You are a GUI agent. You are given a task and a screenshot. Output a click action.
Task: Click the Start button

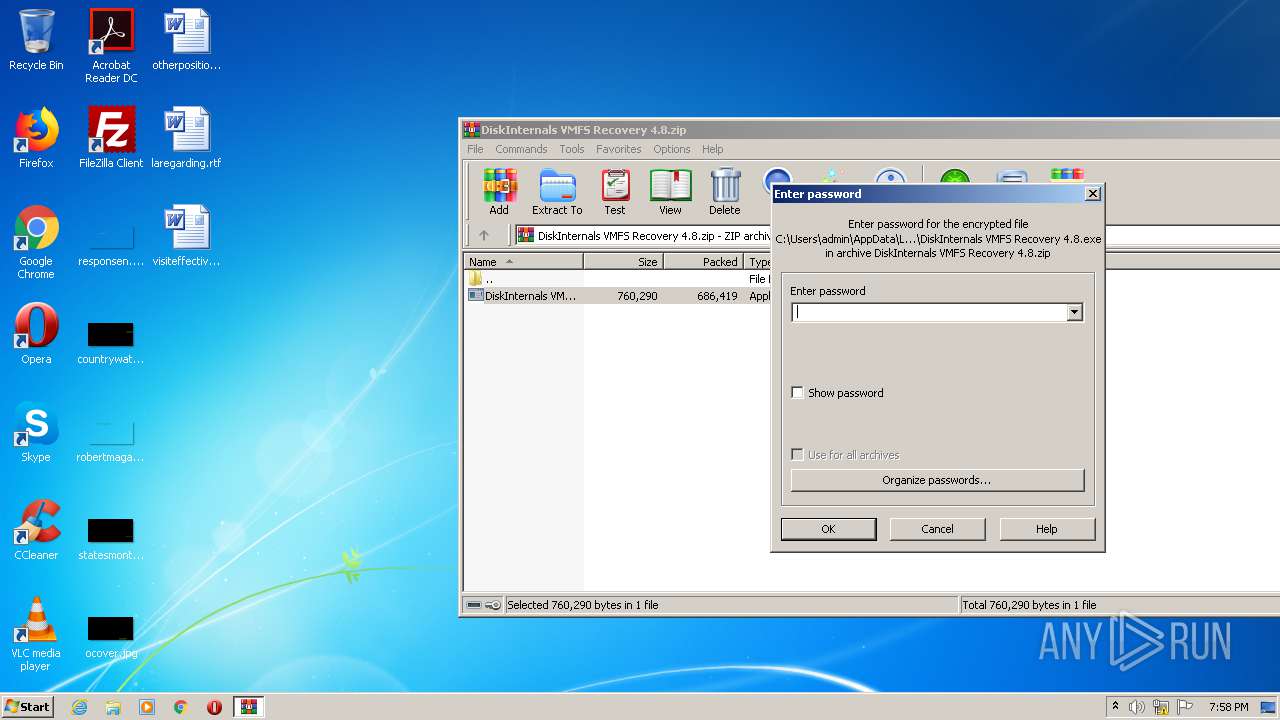pos(27,707)
